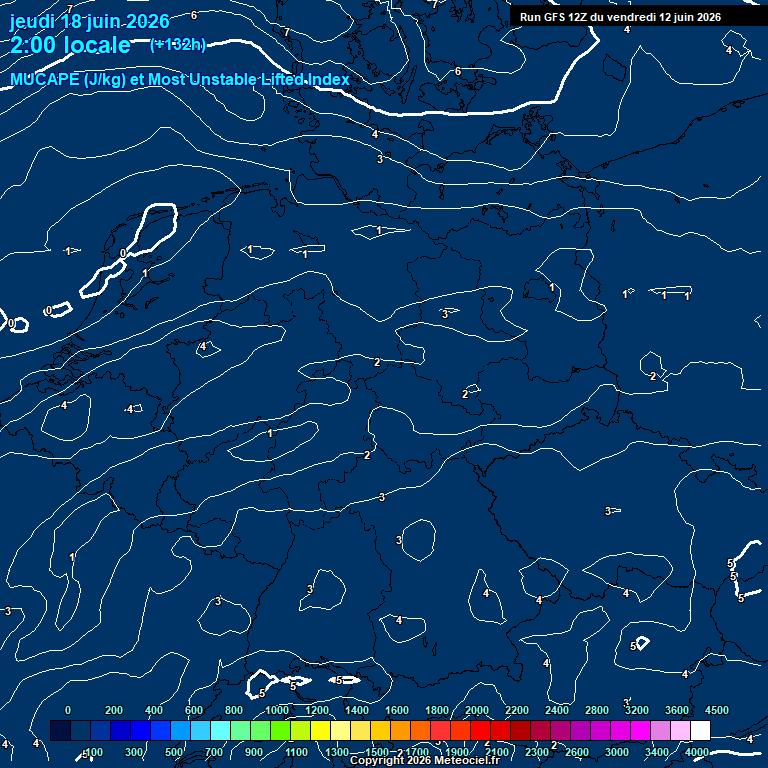Click legend label '2600' below the color bar
This screenshot has height=768, width=768.
(x=576, y=752)
